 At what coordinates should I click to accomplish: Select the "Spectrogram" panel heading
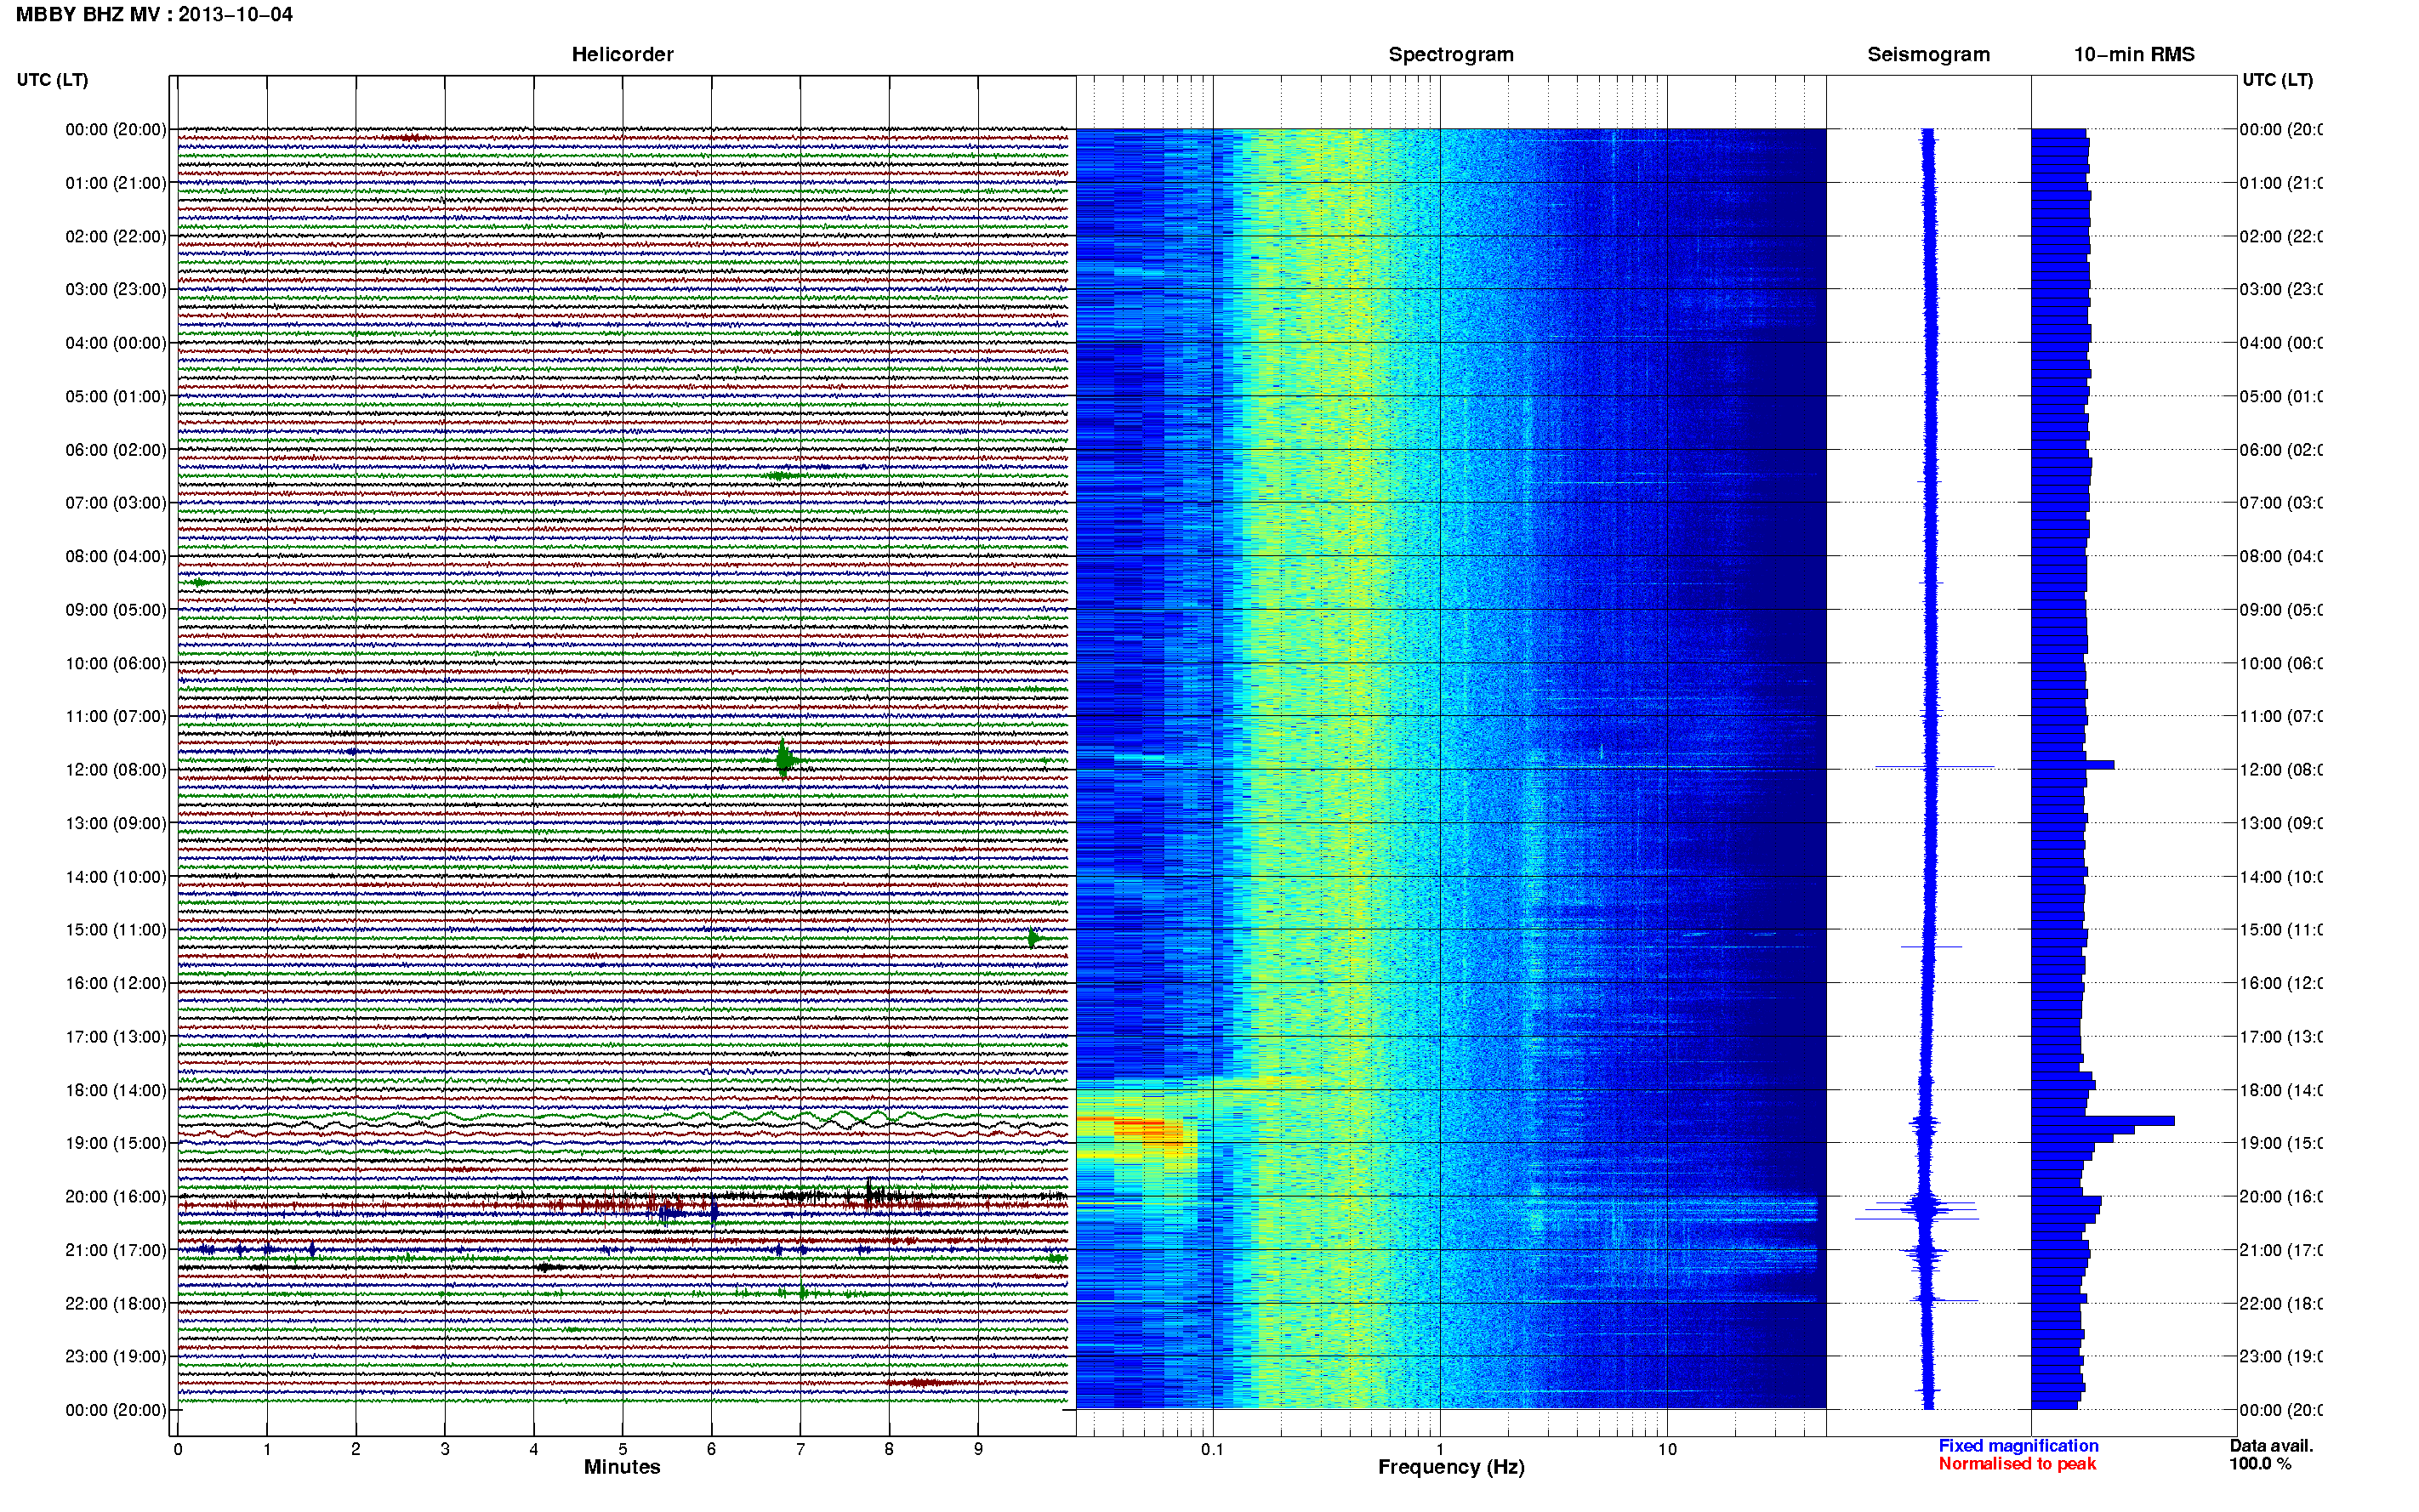(x=1450, y=54)
